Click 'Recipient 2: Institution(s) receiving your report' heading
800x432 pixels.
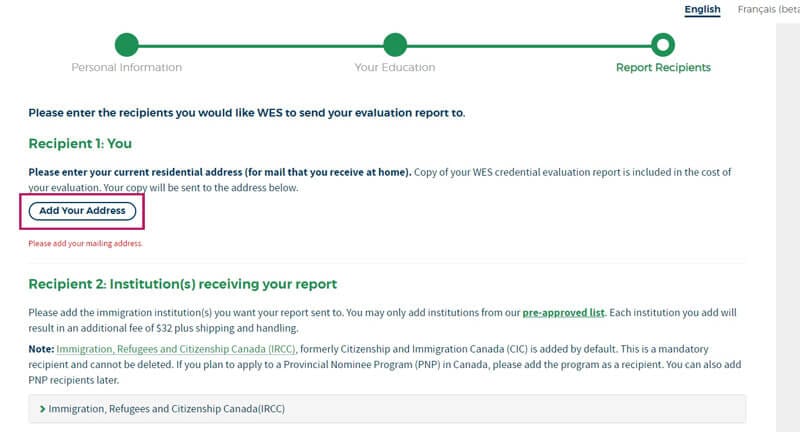tap(182, 284)
